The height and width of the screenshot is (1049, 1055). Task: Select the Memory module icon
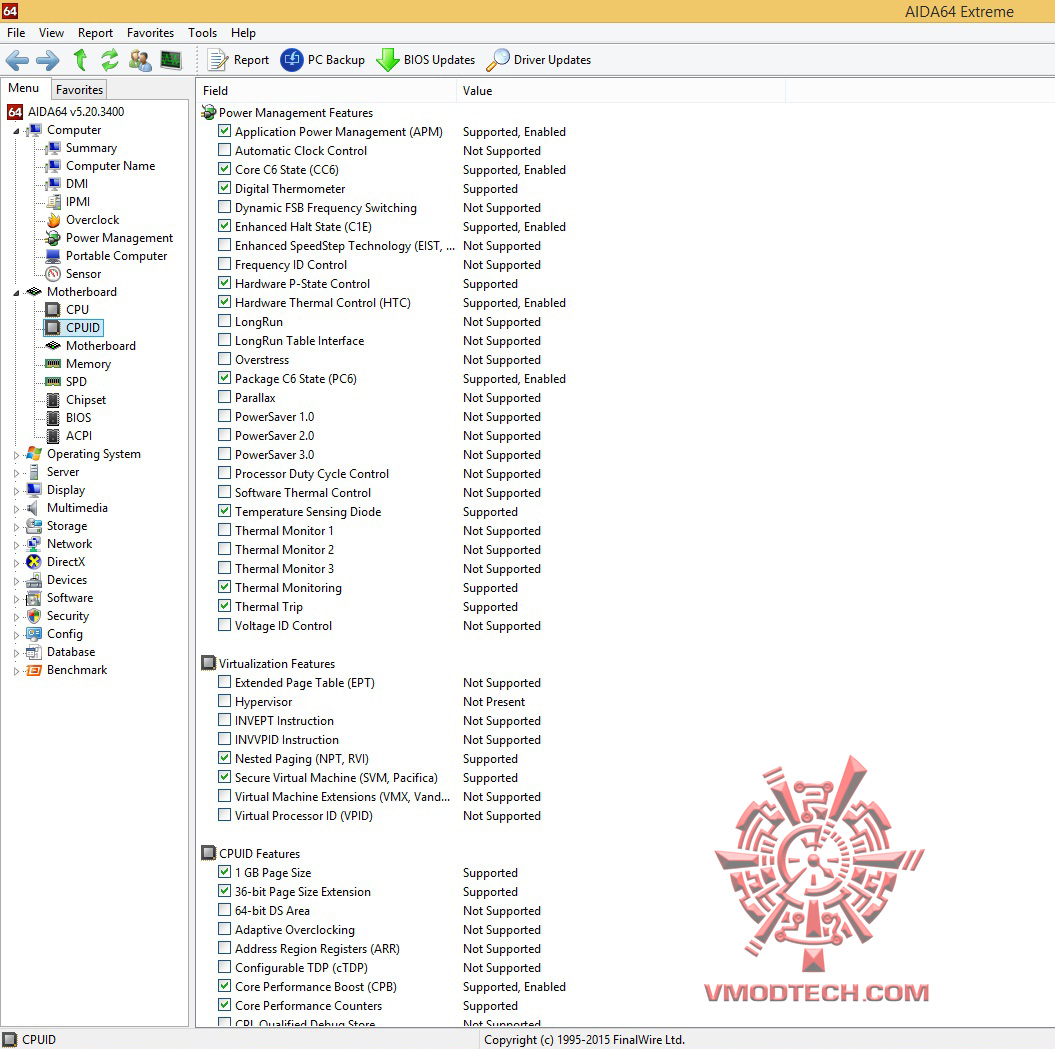coord(53,363)
